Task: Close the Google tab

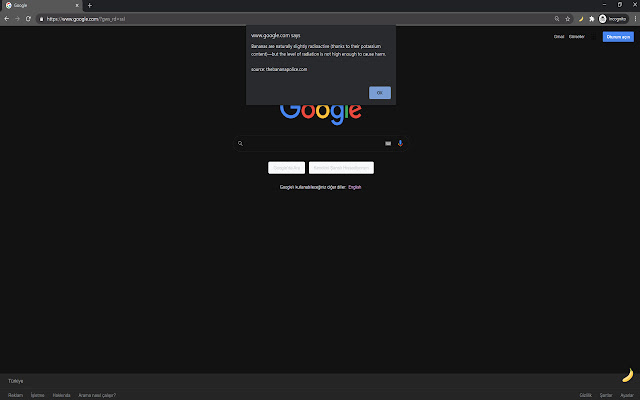Action: (x=77, y=5)
